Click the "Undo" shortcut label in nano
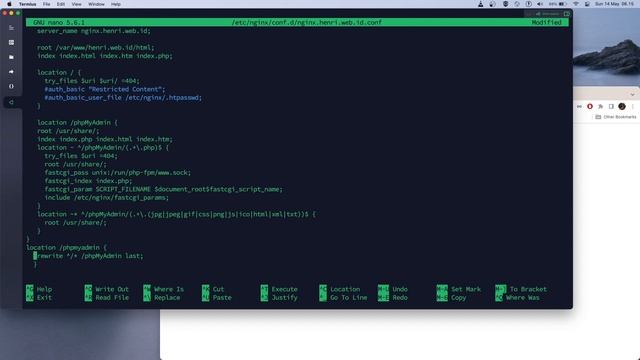Image resolution: width=640 pixels, height=360 pixels. tap(400, 289)
